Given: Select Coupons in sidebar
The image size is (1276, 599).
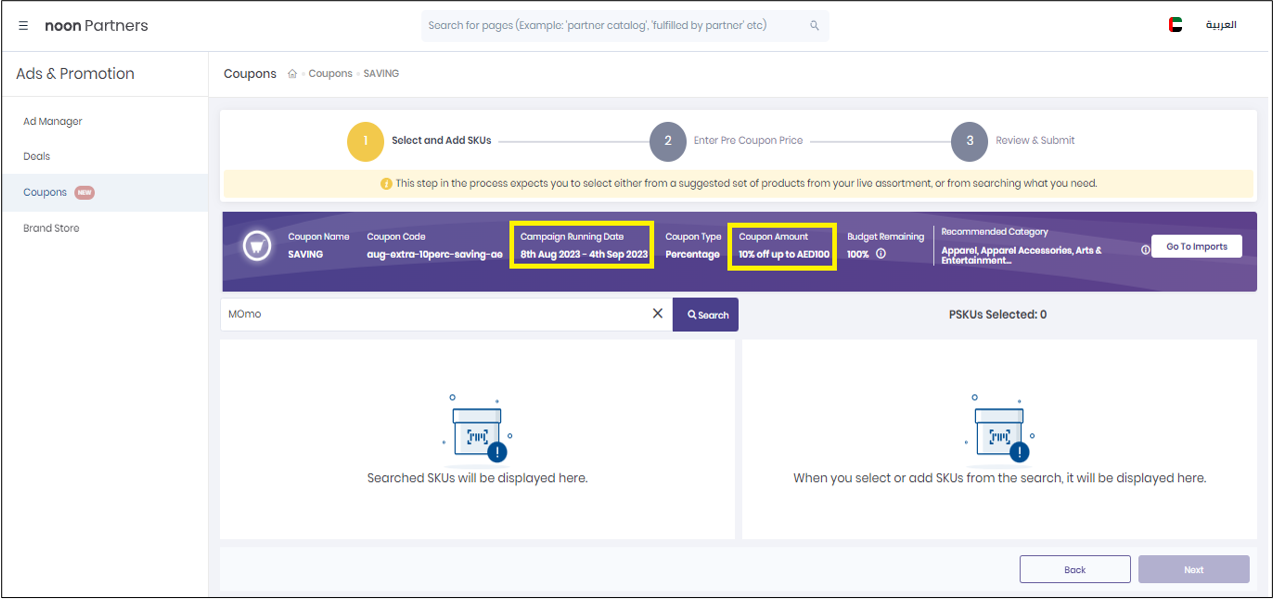Looking at the screenshot, I should point(104,192).
